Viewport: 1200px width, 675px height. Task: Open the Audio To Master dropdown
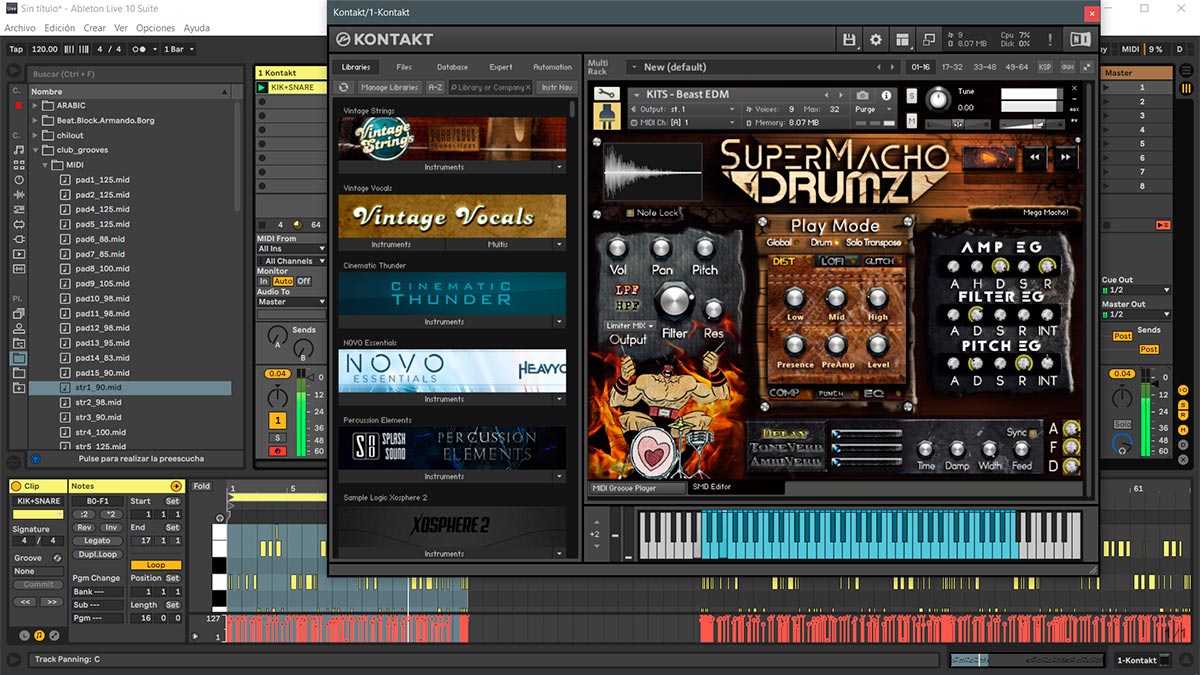(x=292, y=301)
